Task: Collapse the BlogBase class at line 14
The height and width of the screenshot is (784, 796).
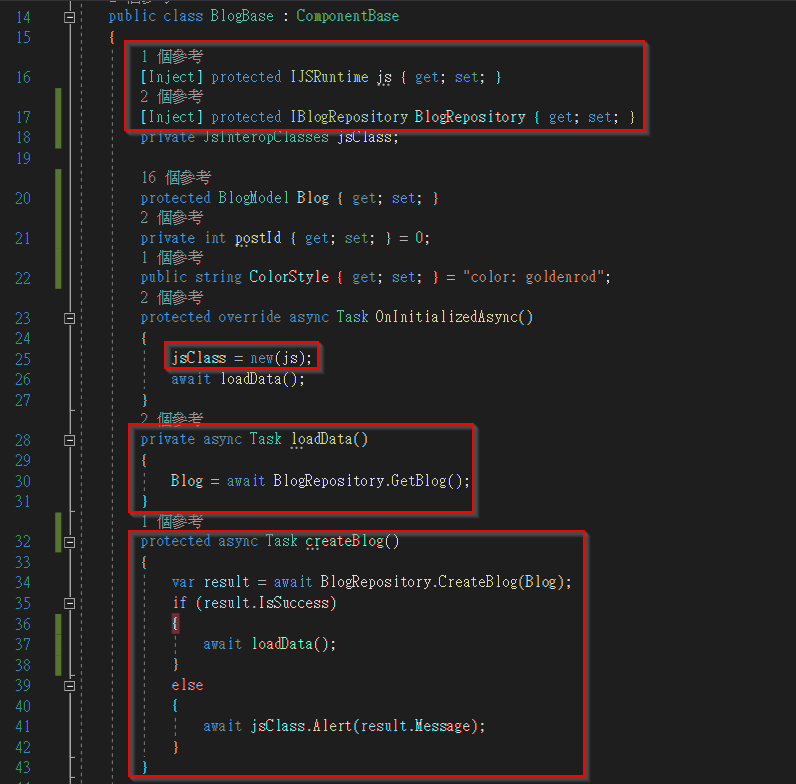Action: pyautogui.click(x=70, y=18)
